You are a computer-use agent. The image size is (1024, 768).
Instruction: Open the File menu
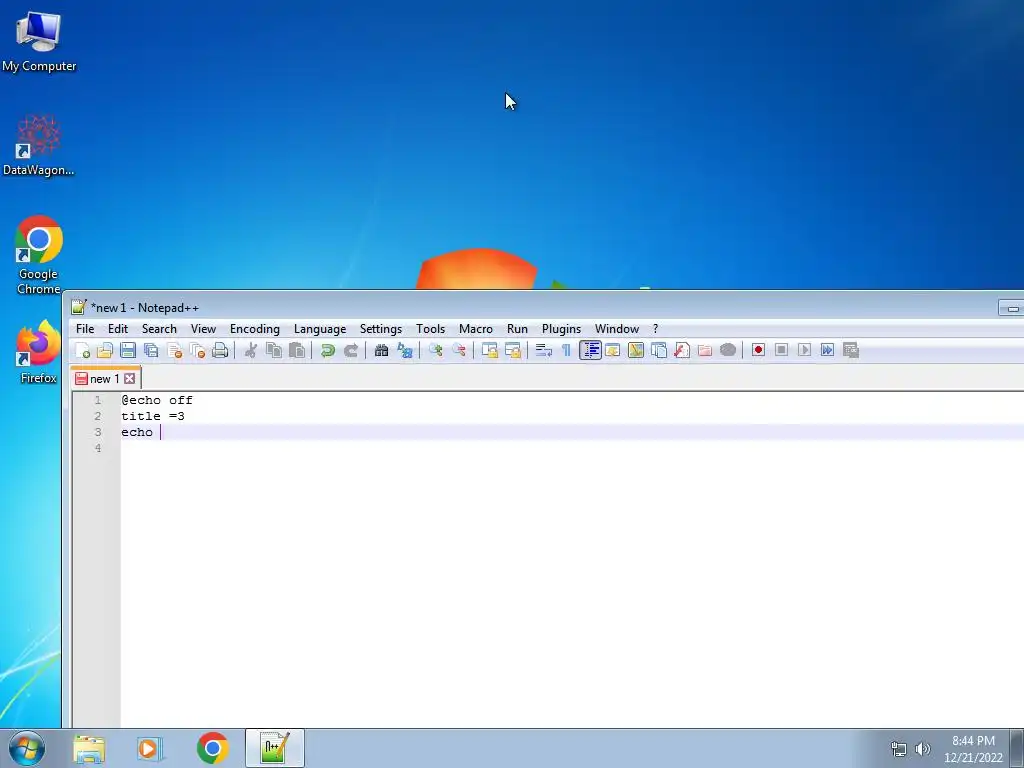click(85, 329)
